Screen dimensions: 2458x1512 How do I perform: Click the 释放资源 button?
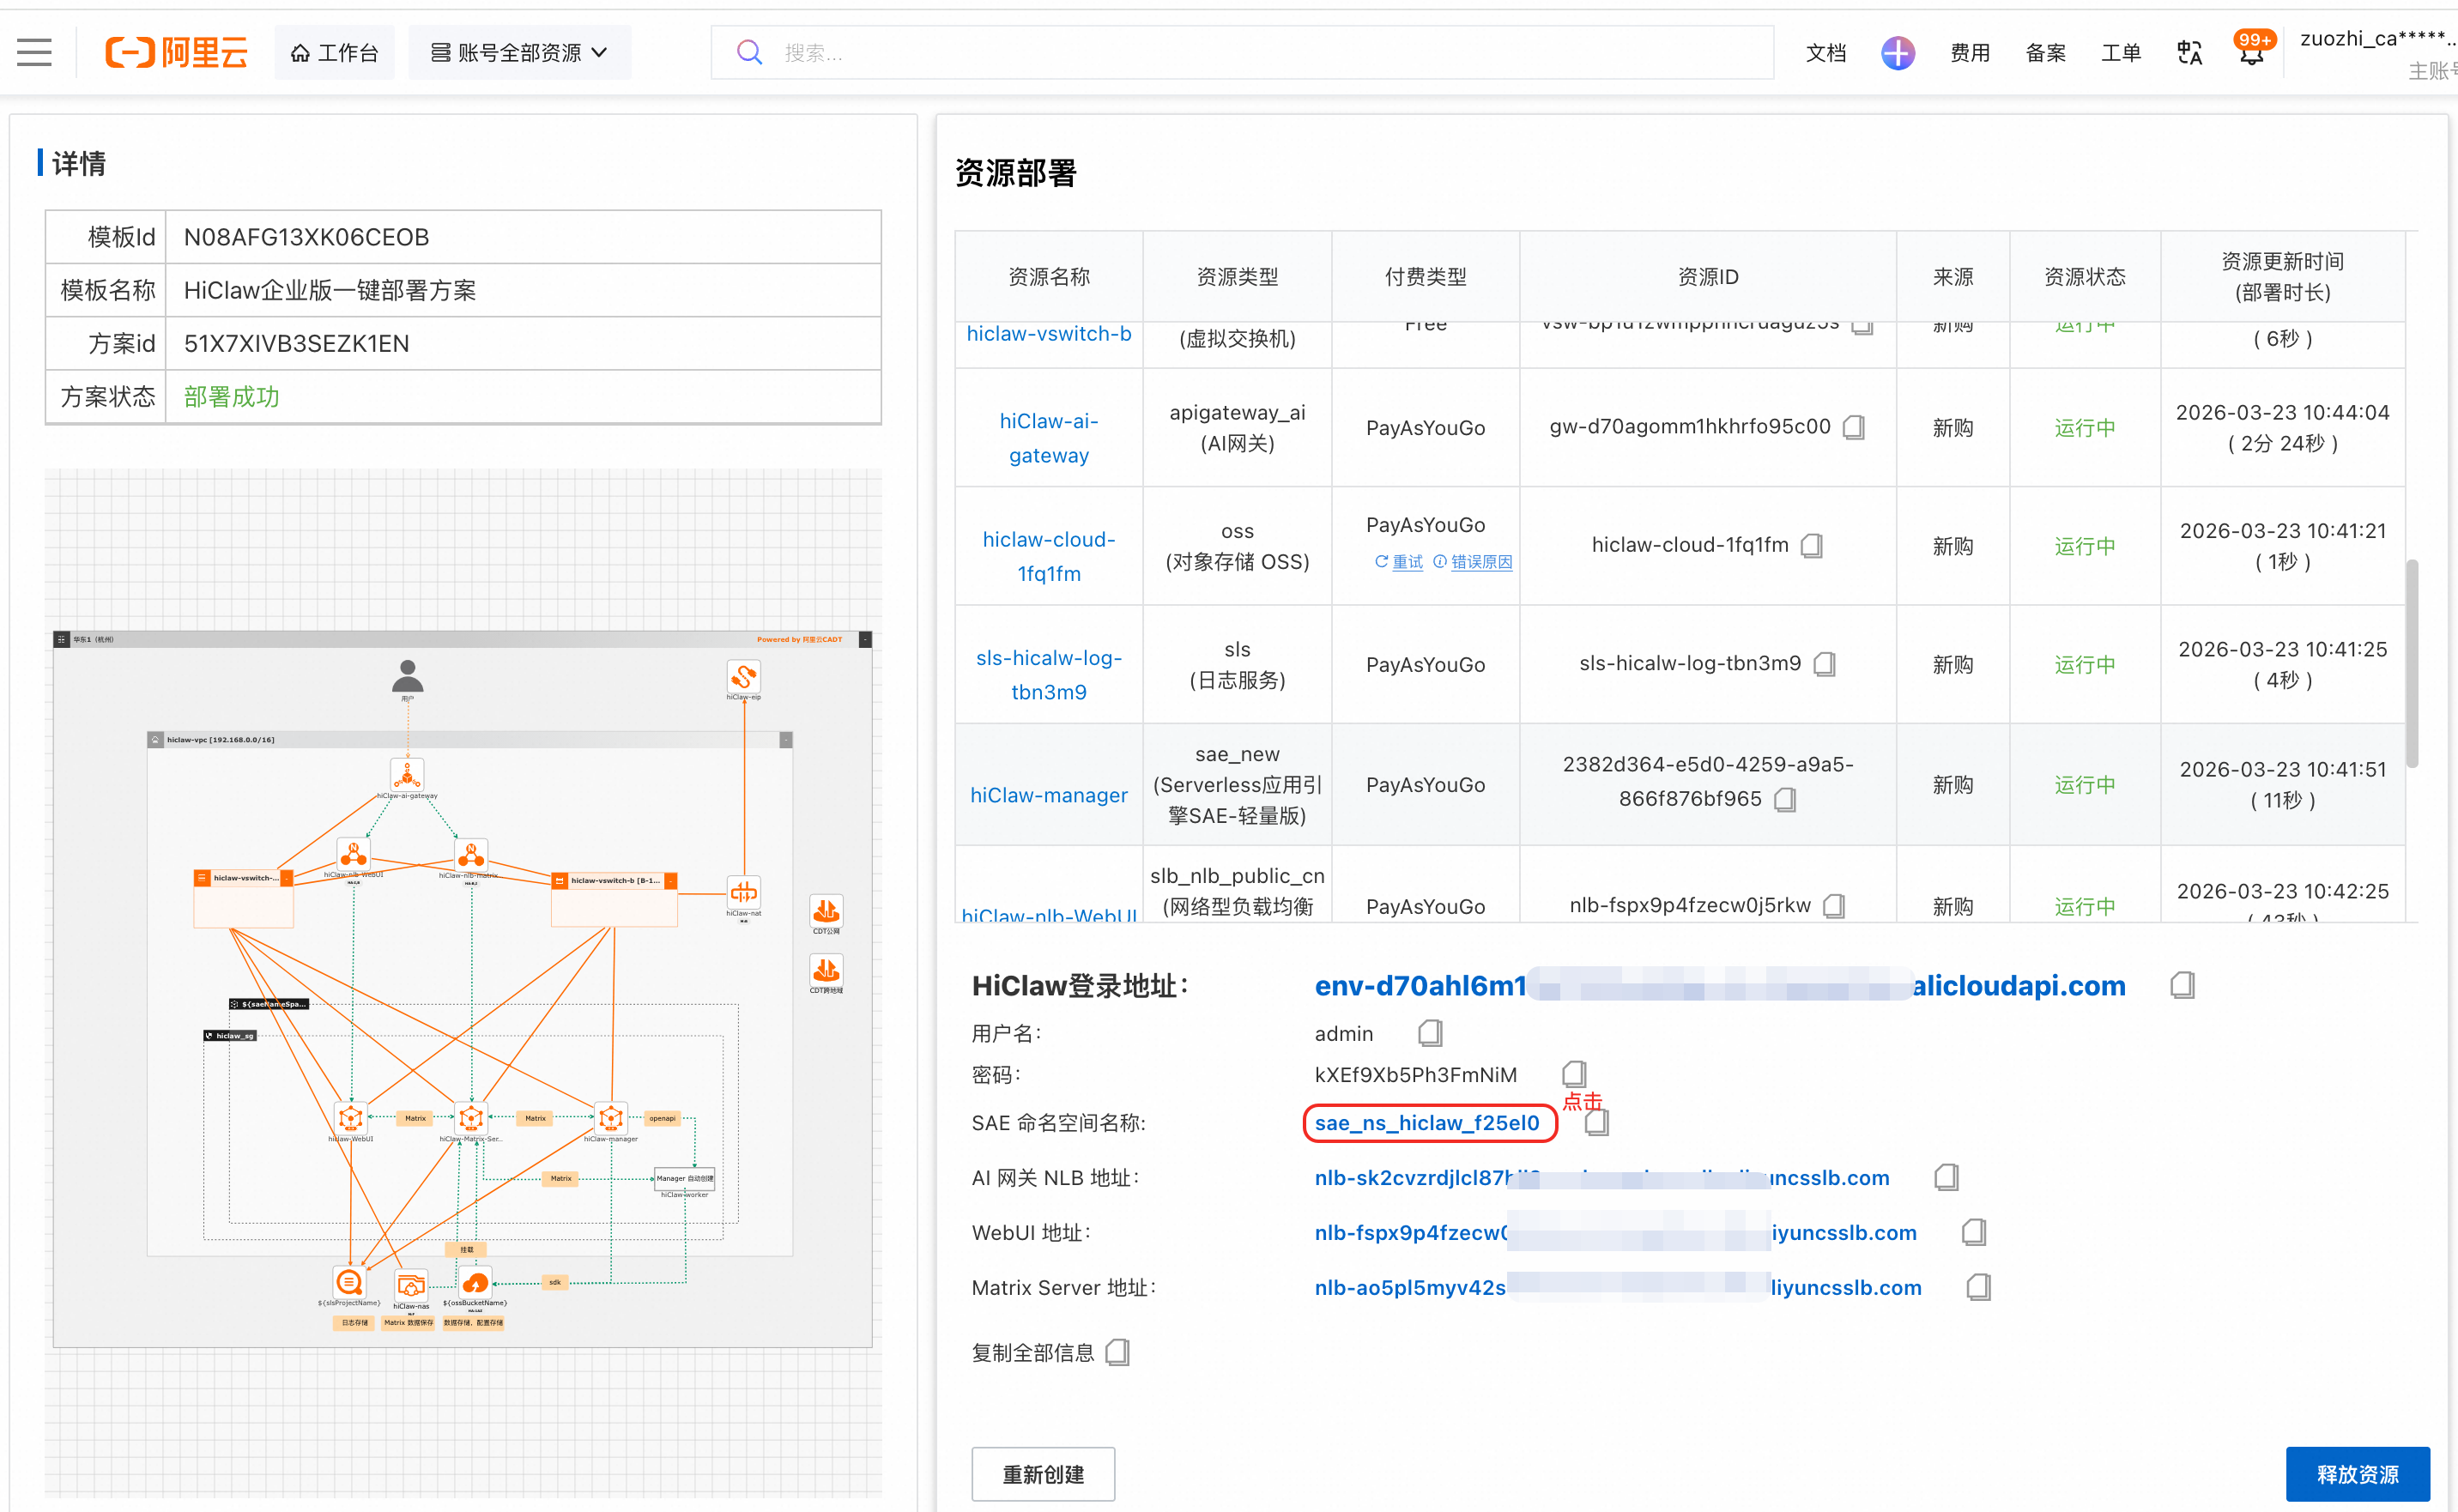[x=2357, y=1474]
